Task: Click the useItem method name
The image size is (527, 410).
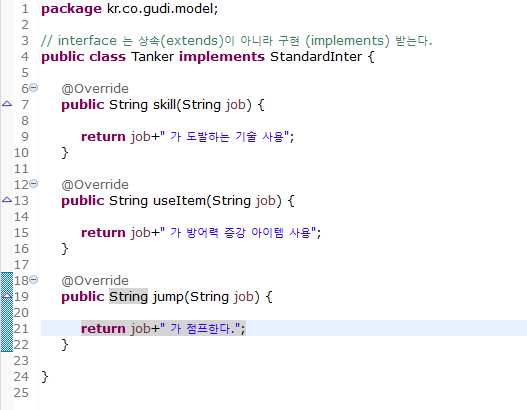Action: click(x=179, y=201)
